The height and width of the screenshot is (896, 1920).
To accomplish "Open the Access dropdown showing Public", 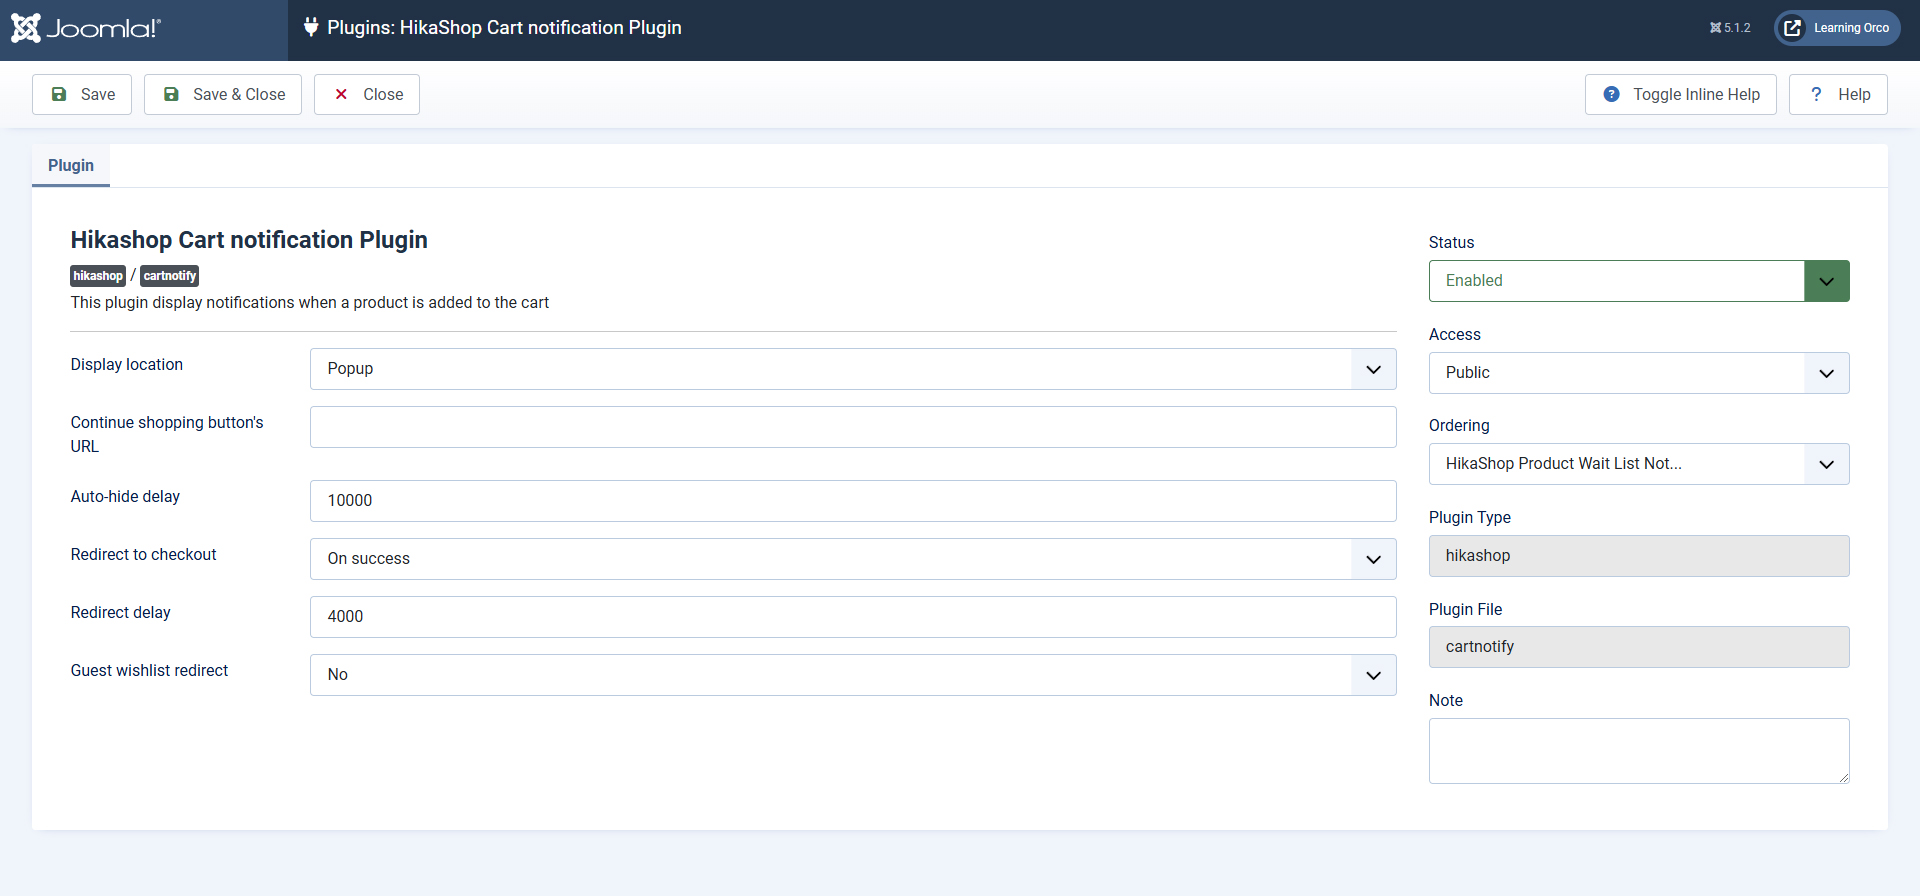I will 1639,373.
